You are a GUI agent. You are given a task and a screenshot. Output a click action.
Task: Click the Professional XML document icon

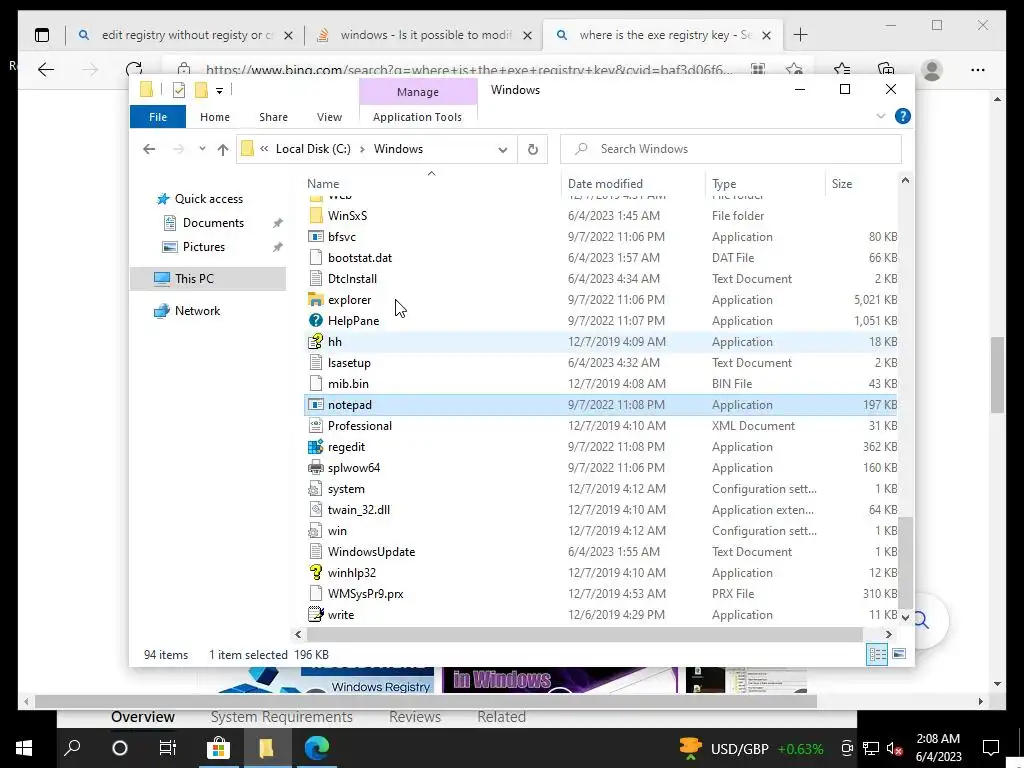(315, 426)
